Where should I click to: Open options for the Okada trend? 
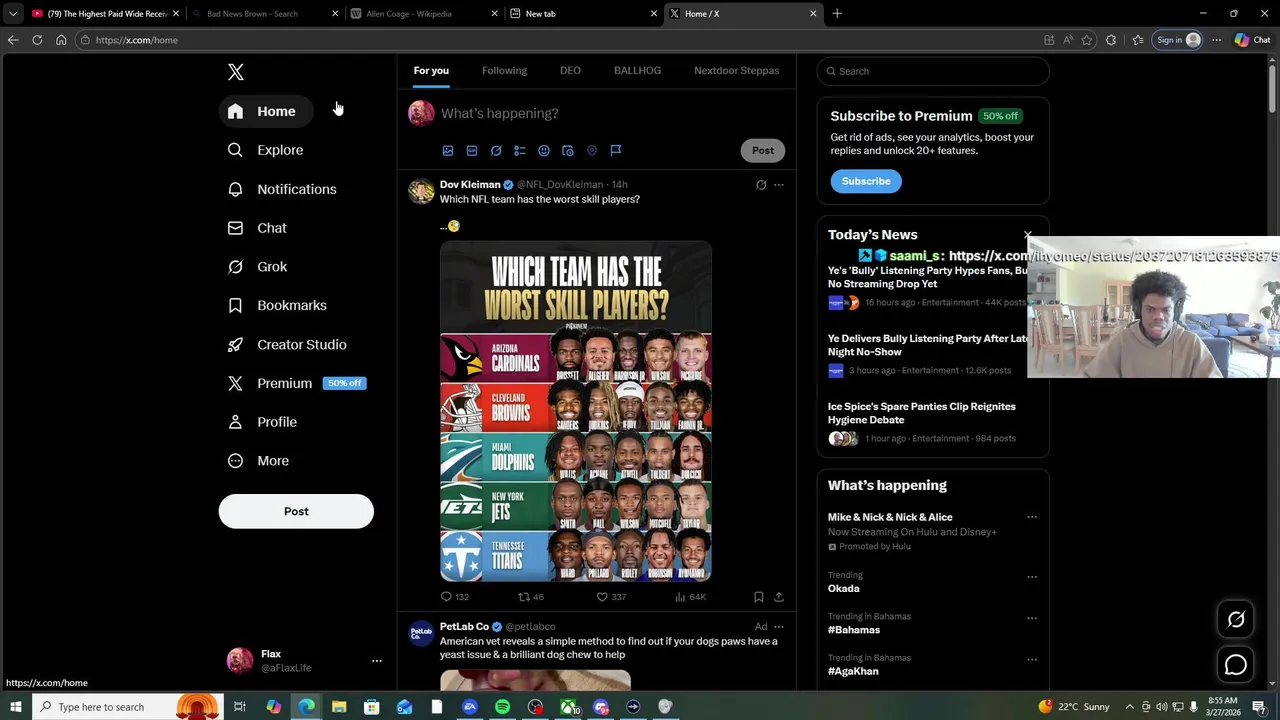point(1032,577)
